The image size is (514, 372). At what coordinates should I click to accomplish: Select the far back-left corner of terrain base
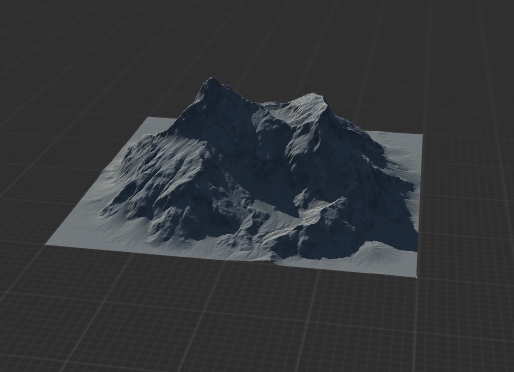pyautogui.click(x=149, y=118)
